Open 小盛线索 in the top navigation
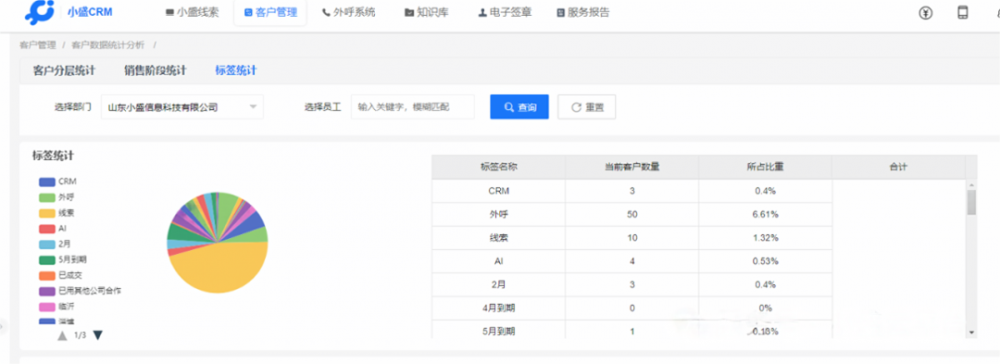 click(191, 12)
